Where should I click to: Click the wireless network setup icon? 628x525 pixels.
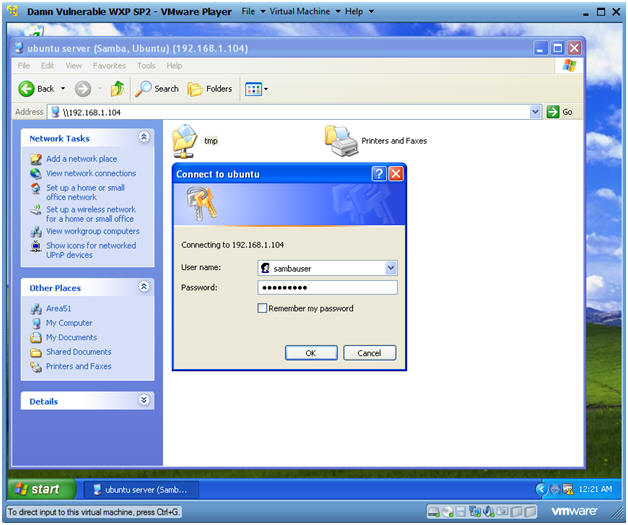pos(36,209)
